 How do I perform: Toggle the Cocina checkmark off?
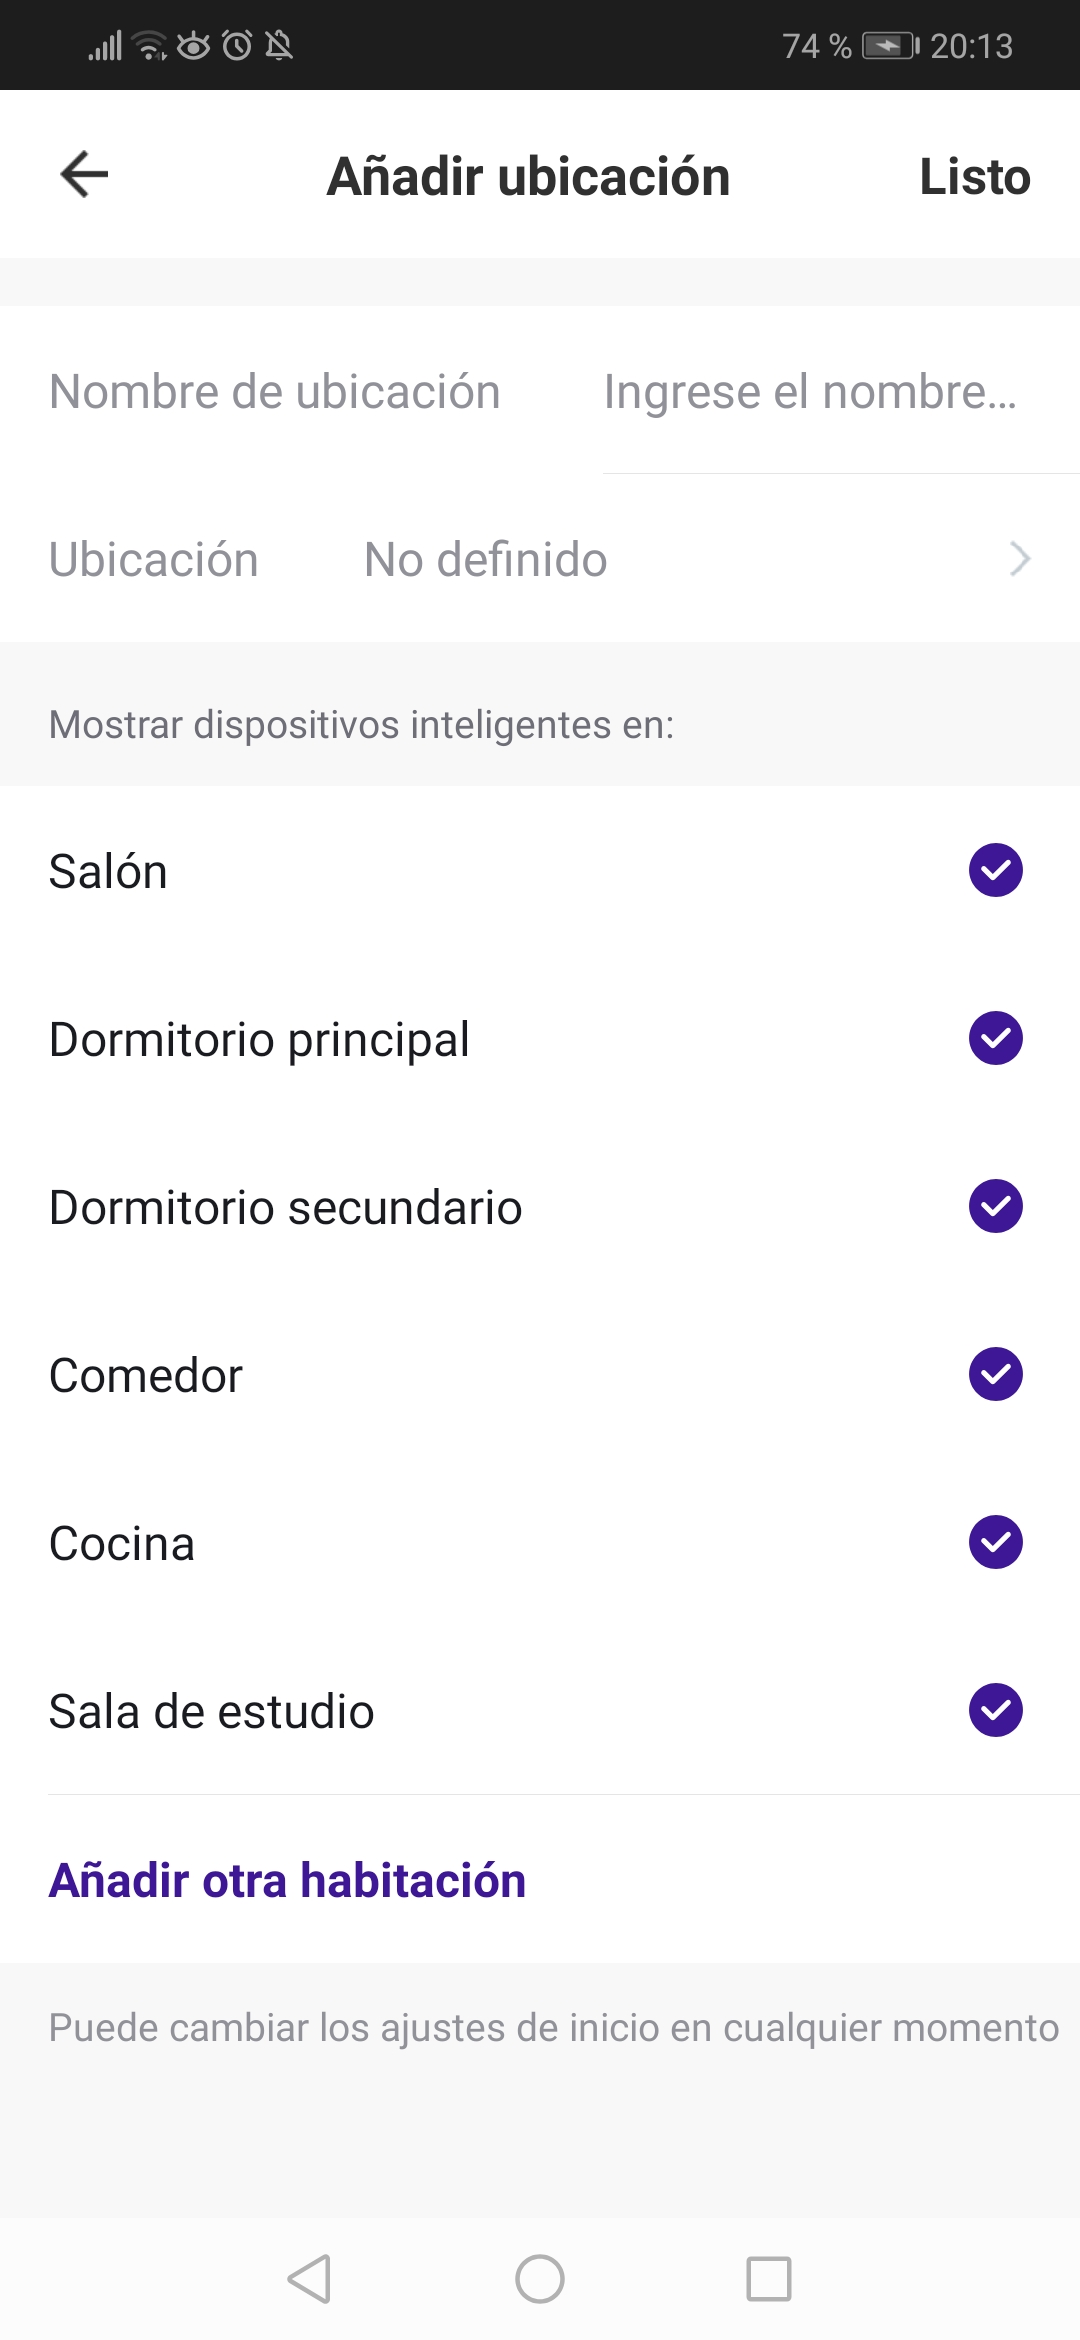click(995, 1542)
